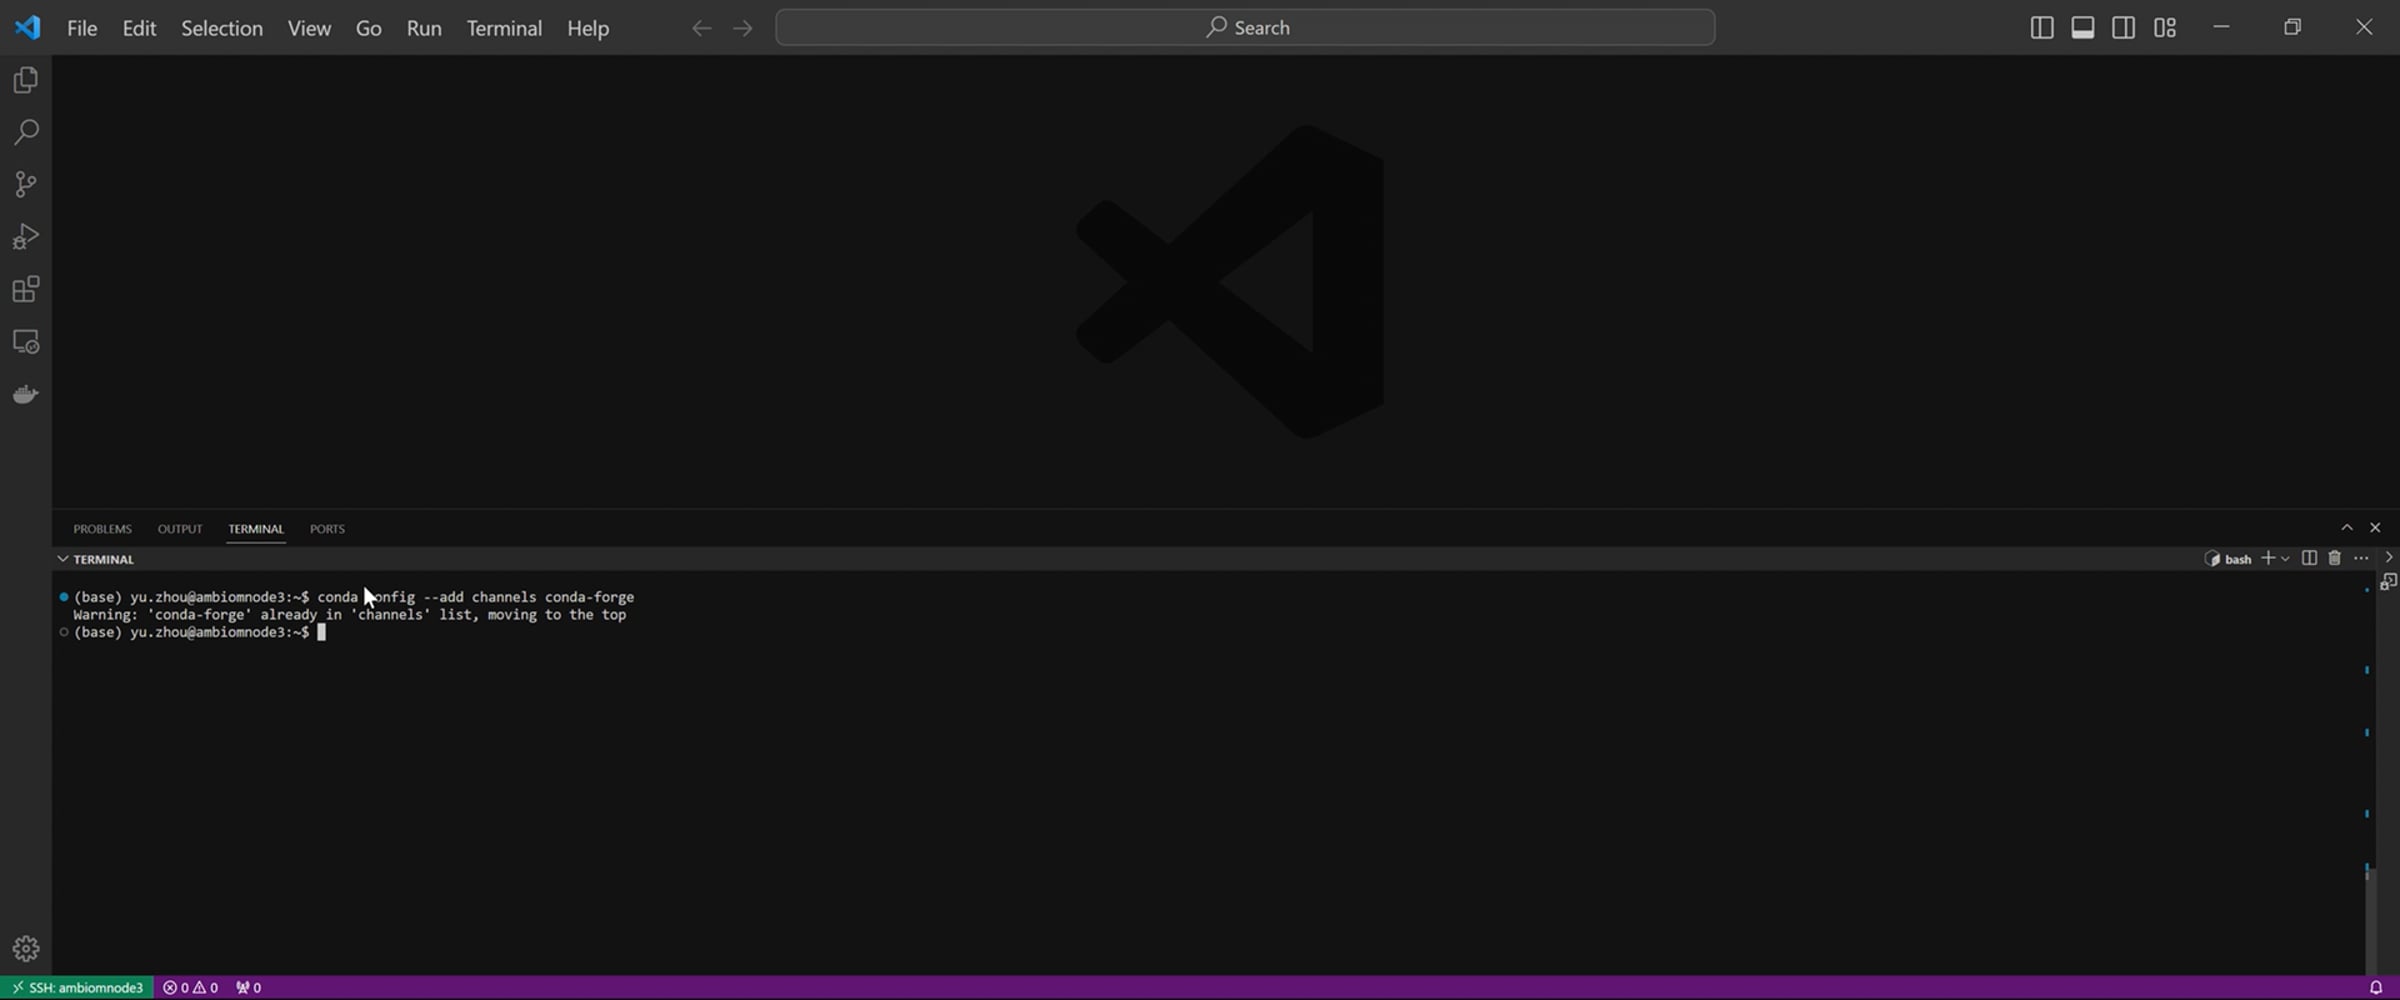2400x1000 pixels.
Task: Open the Terminal menu
Action: click(x=504, y=28)
